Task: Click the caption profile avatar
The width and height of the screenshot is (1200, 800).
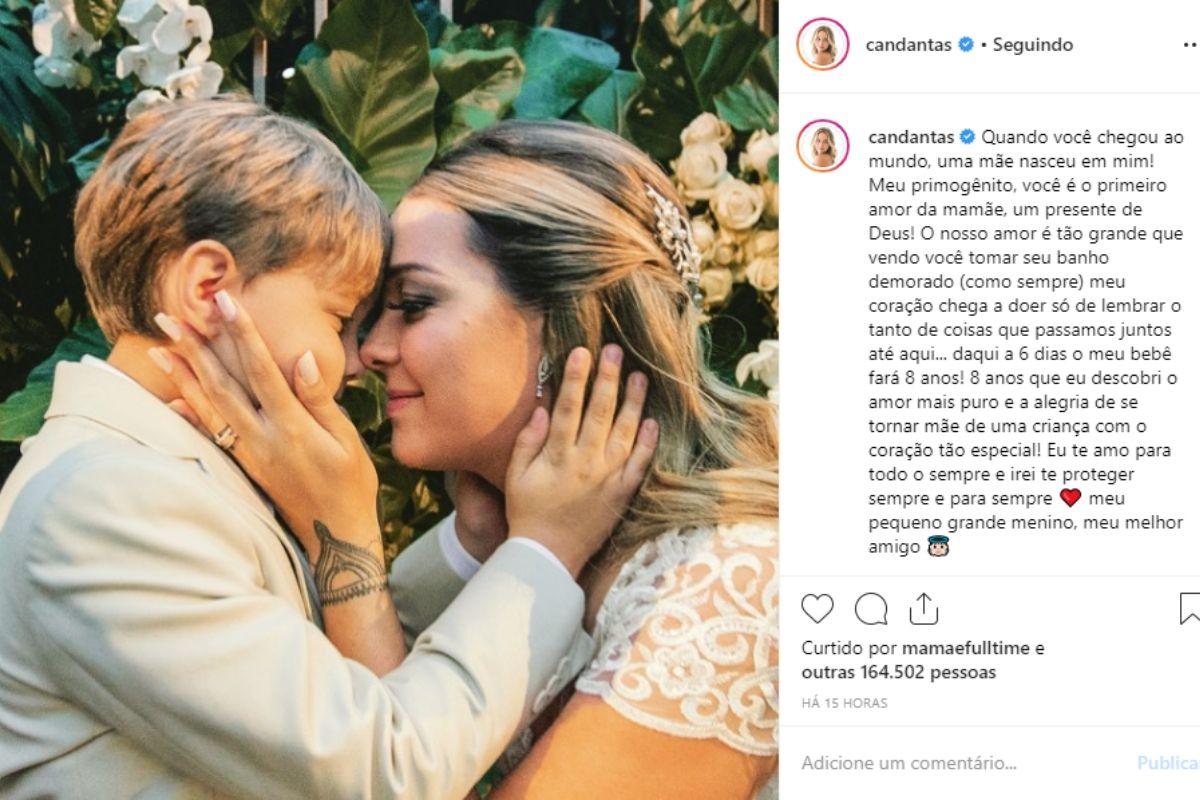Action: pos(823,146)
